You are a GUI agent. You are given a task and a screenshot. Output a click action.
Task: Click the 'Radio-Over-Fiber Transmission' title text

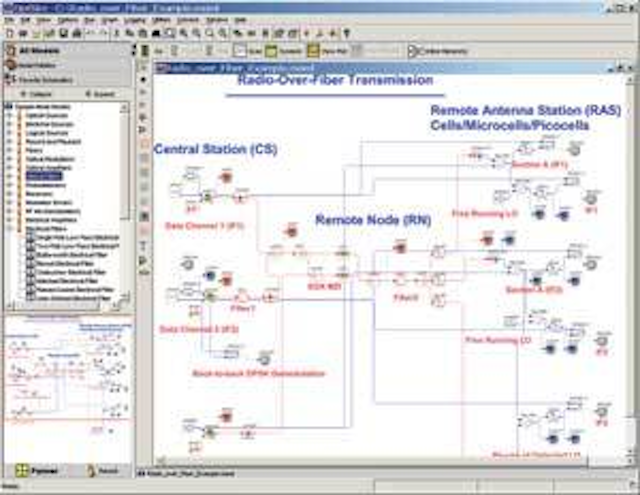point(335,80)
